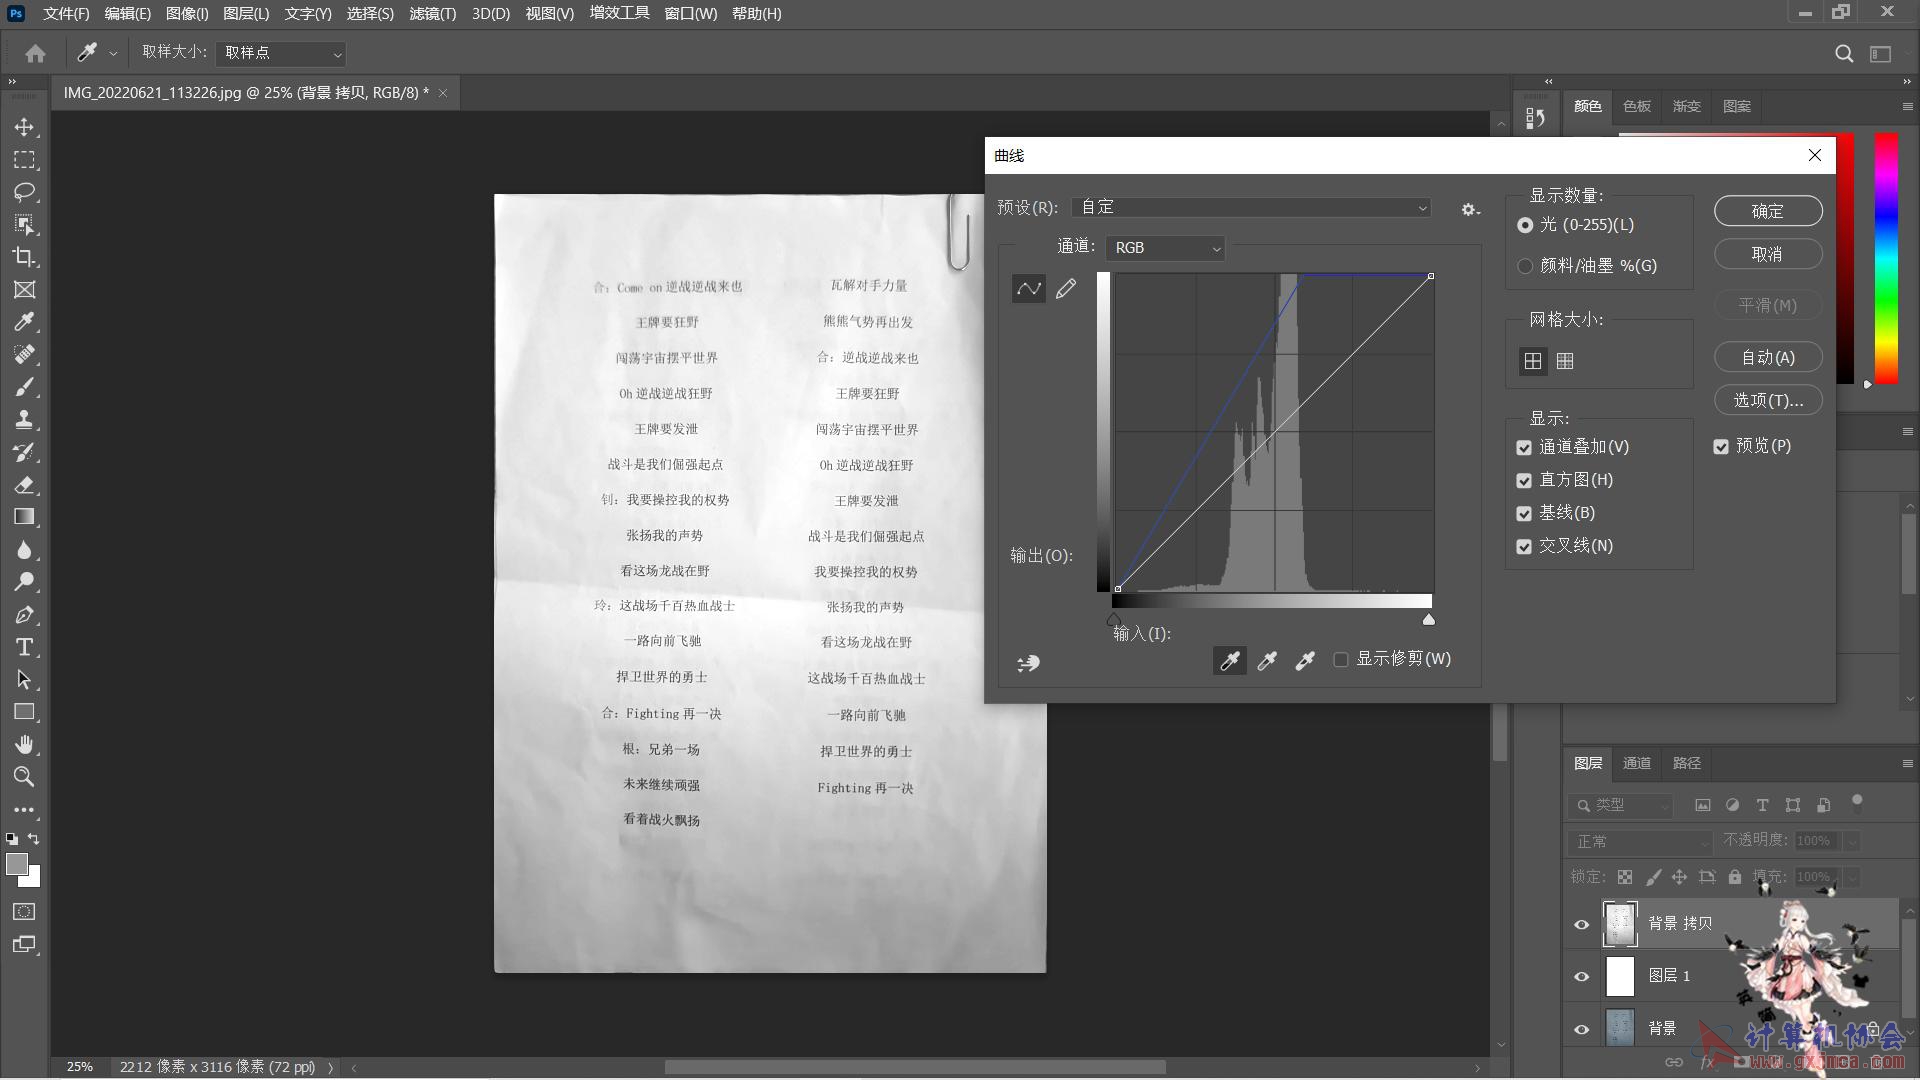Viewport: 1920px width, 1080px height.
Task: Enable the 显示修剪(W) checkbox
Action: (x=1341, y=660)
